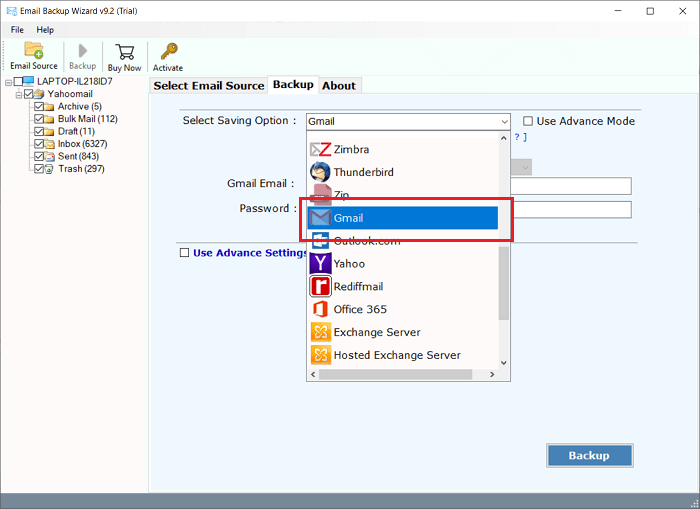
Task: Uncheck the Yahoomail checkbox
Action: tap(29, 94)
